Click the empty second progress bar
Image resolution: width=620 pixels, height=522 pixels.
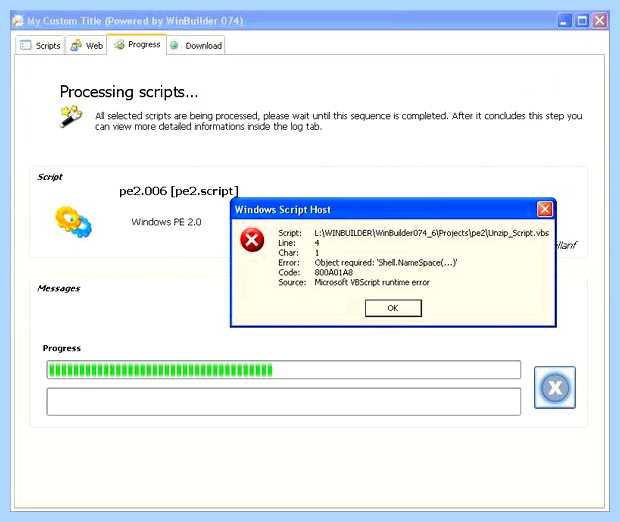[284, 402]
